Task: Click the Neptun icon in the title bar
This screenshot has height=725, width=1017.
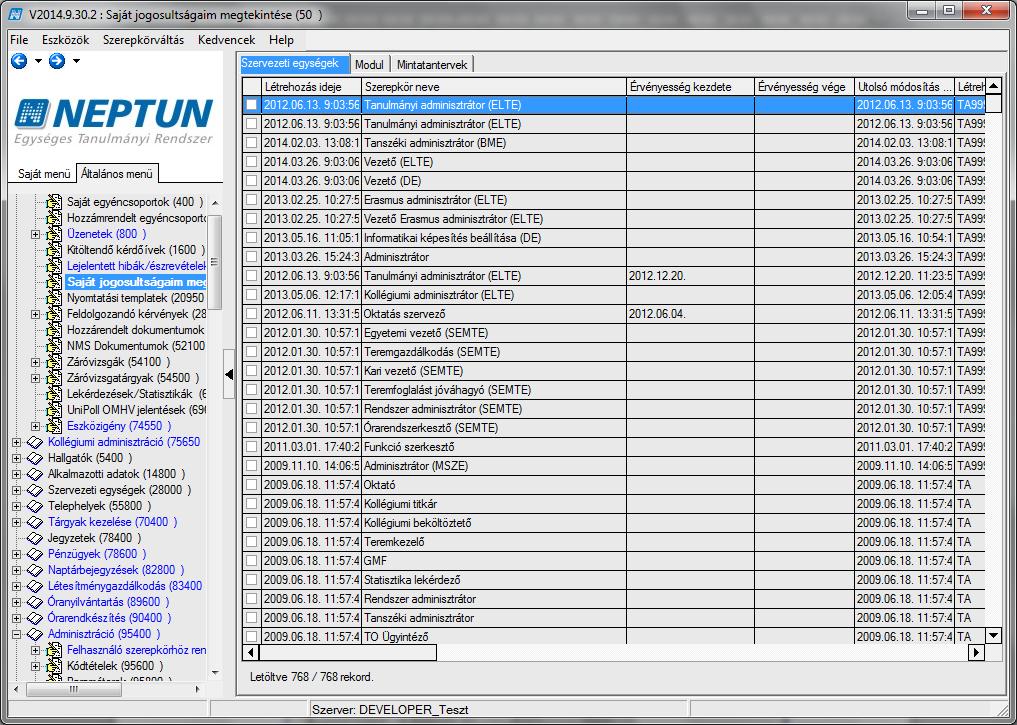Action: point(15,14)
